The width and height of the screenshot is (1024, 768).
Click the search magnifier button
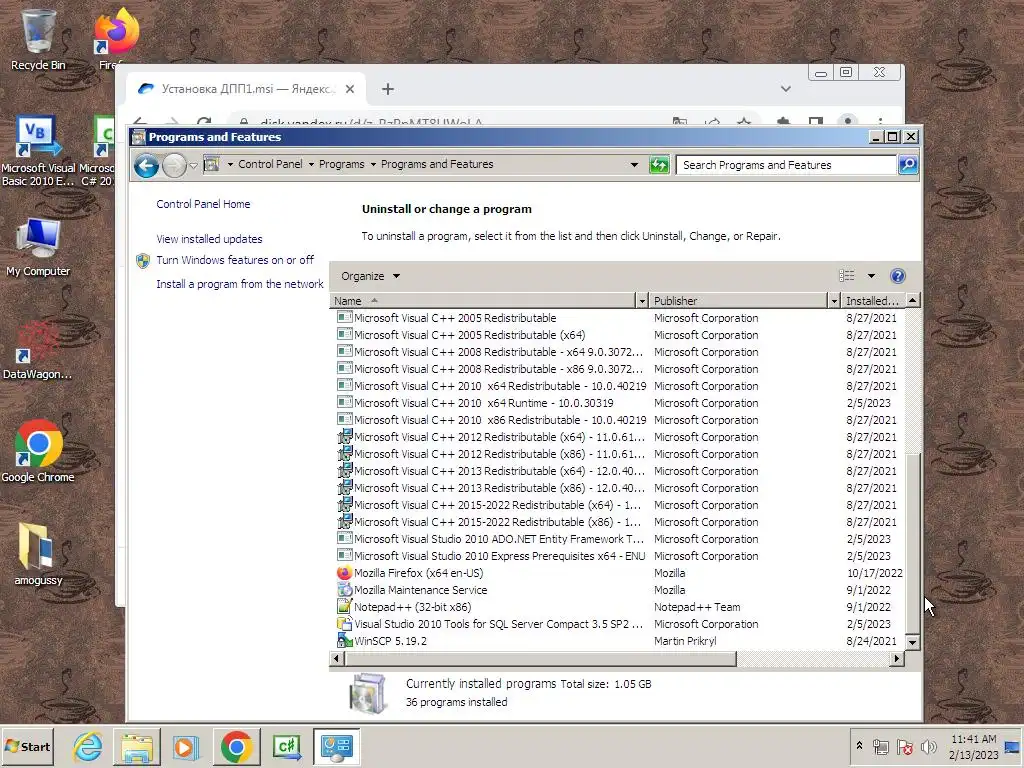(908, 165)
